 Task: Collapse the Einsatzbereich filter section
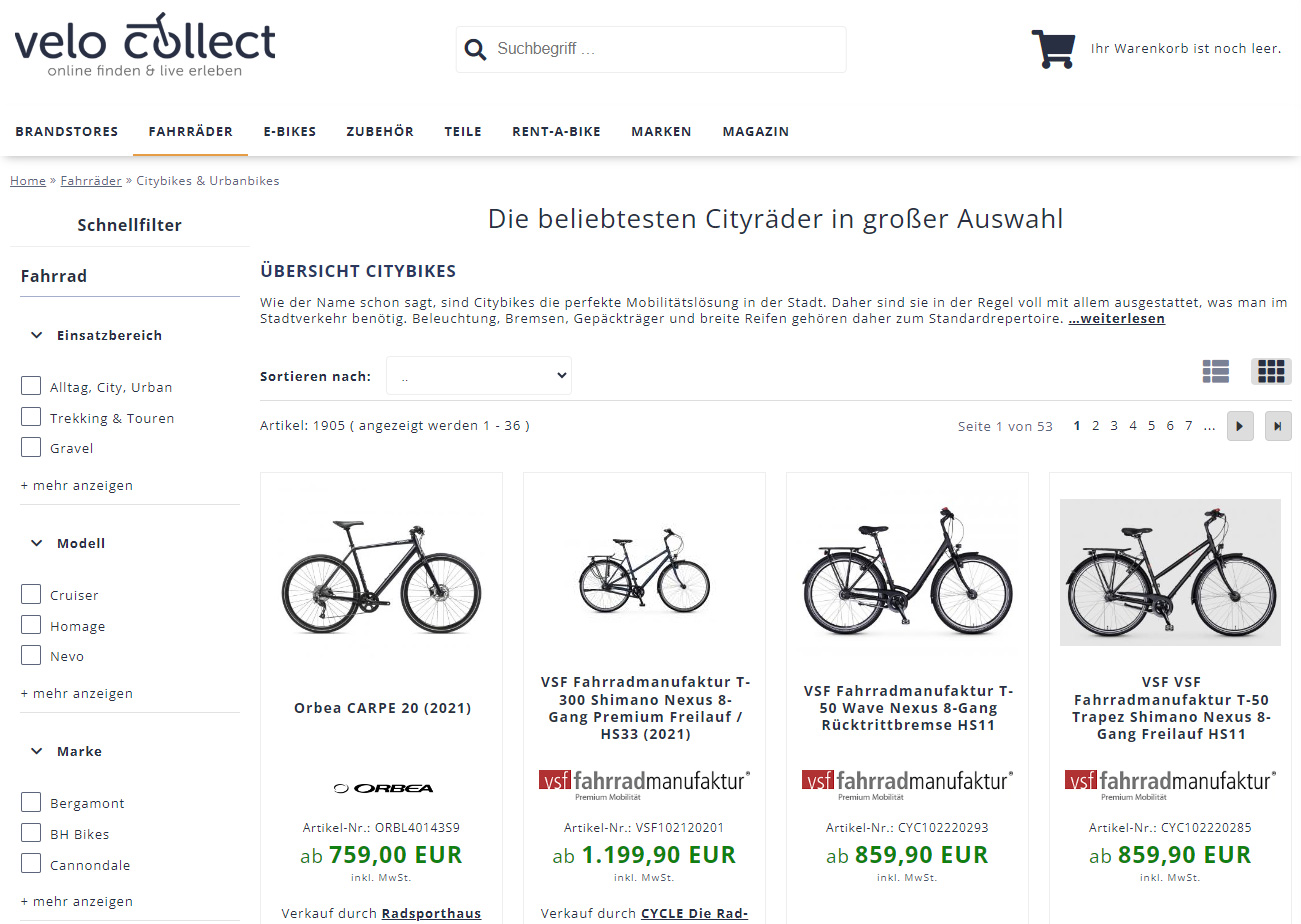pyautogui.click(x=37, y=335)
